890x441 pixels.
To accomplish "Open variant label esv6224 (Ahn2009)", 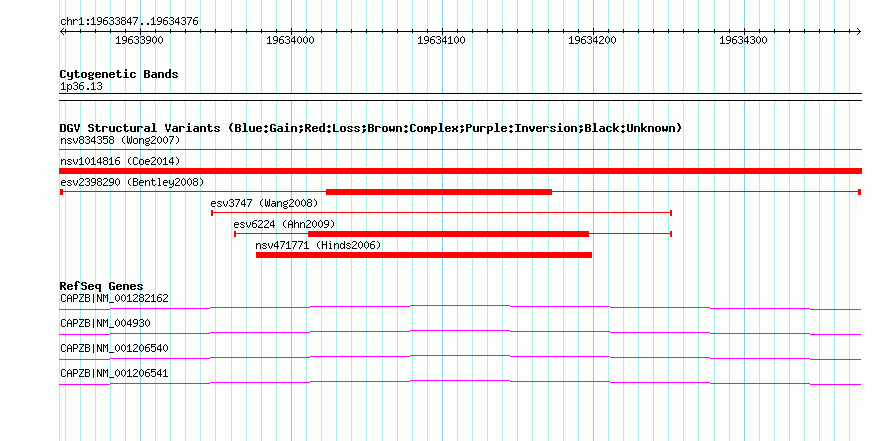I will pyautogui.click(x=284, y=224).
